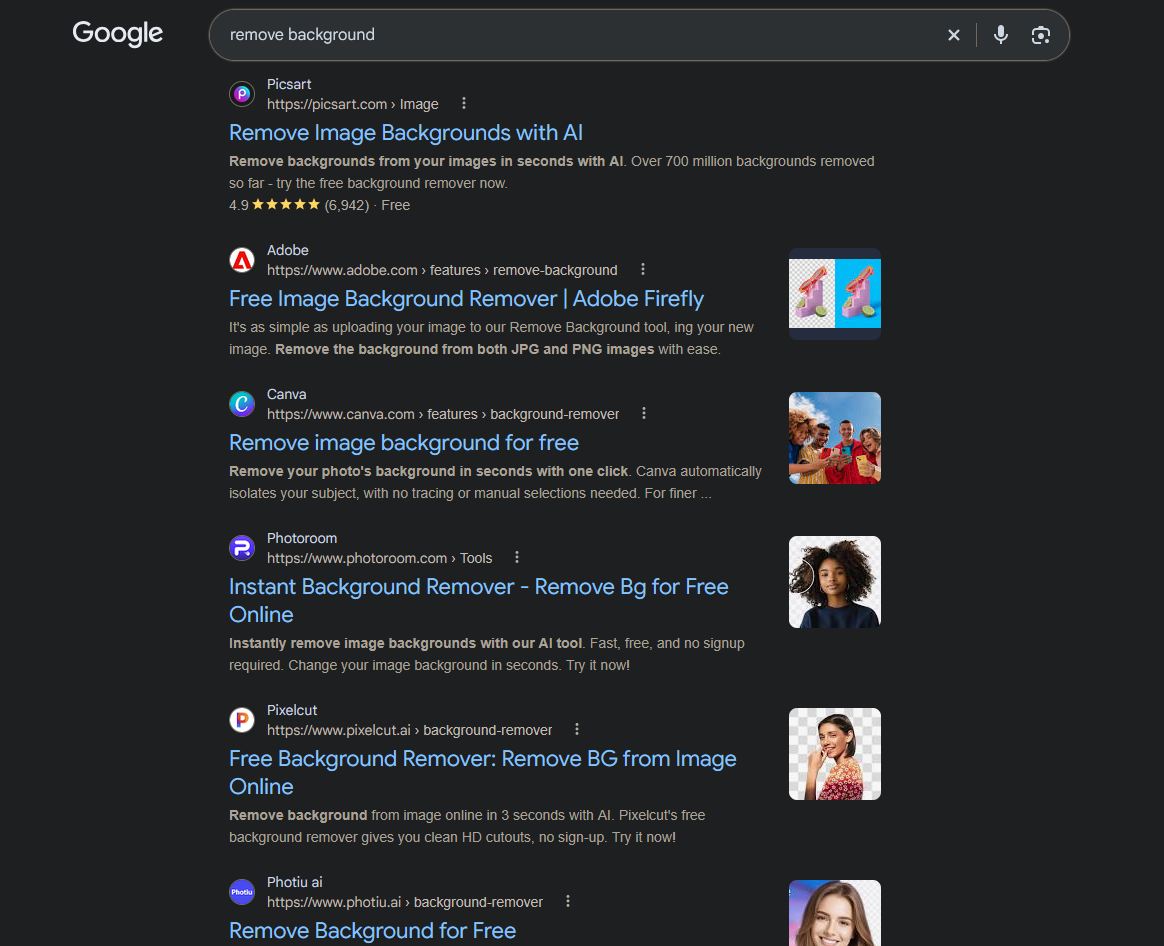Click the pixelcut.ai › background-remover URL
Screen dimensions: 1164x946
409,730
